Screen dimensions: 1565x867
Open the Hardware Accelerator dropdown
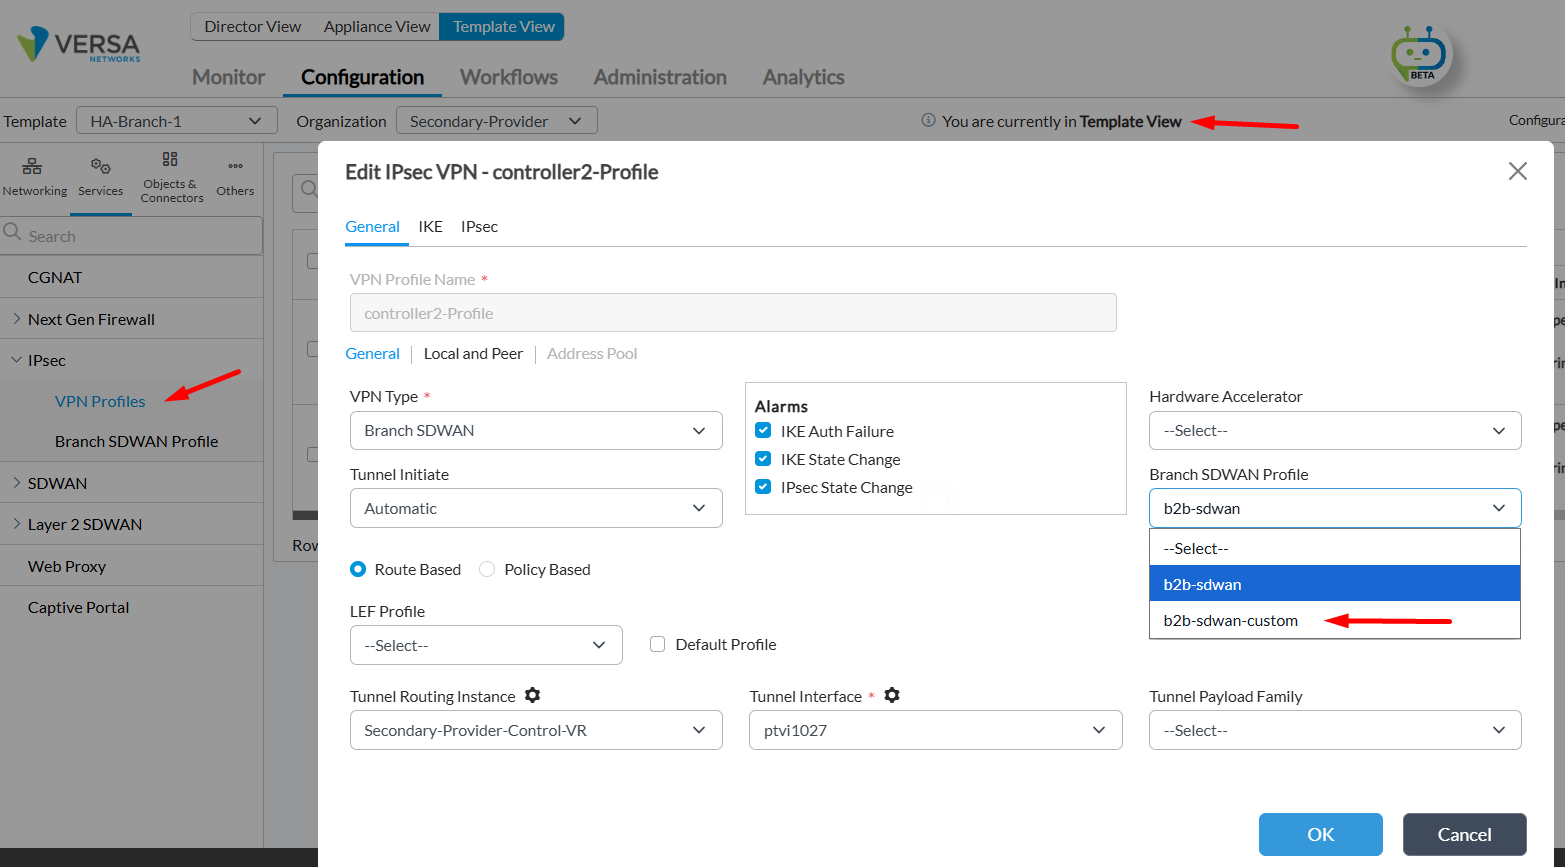1335,430
